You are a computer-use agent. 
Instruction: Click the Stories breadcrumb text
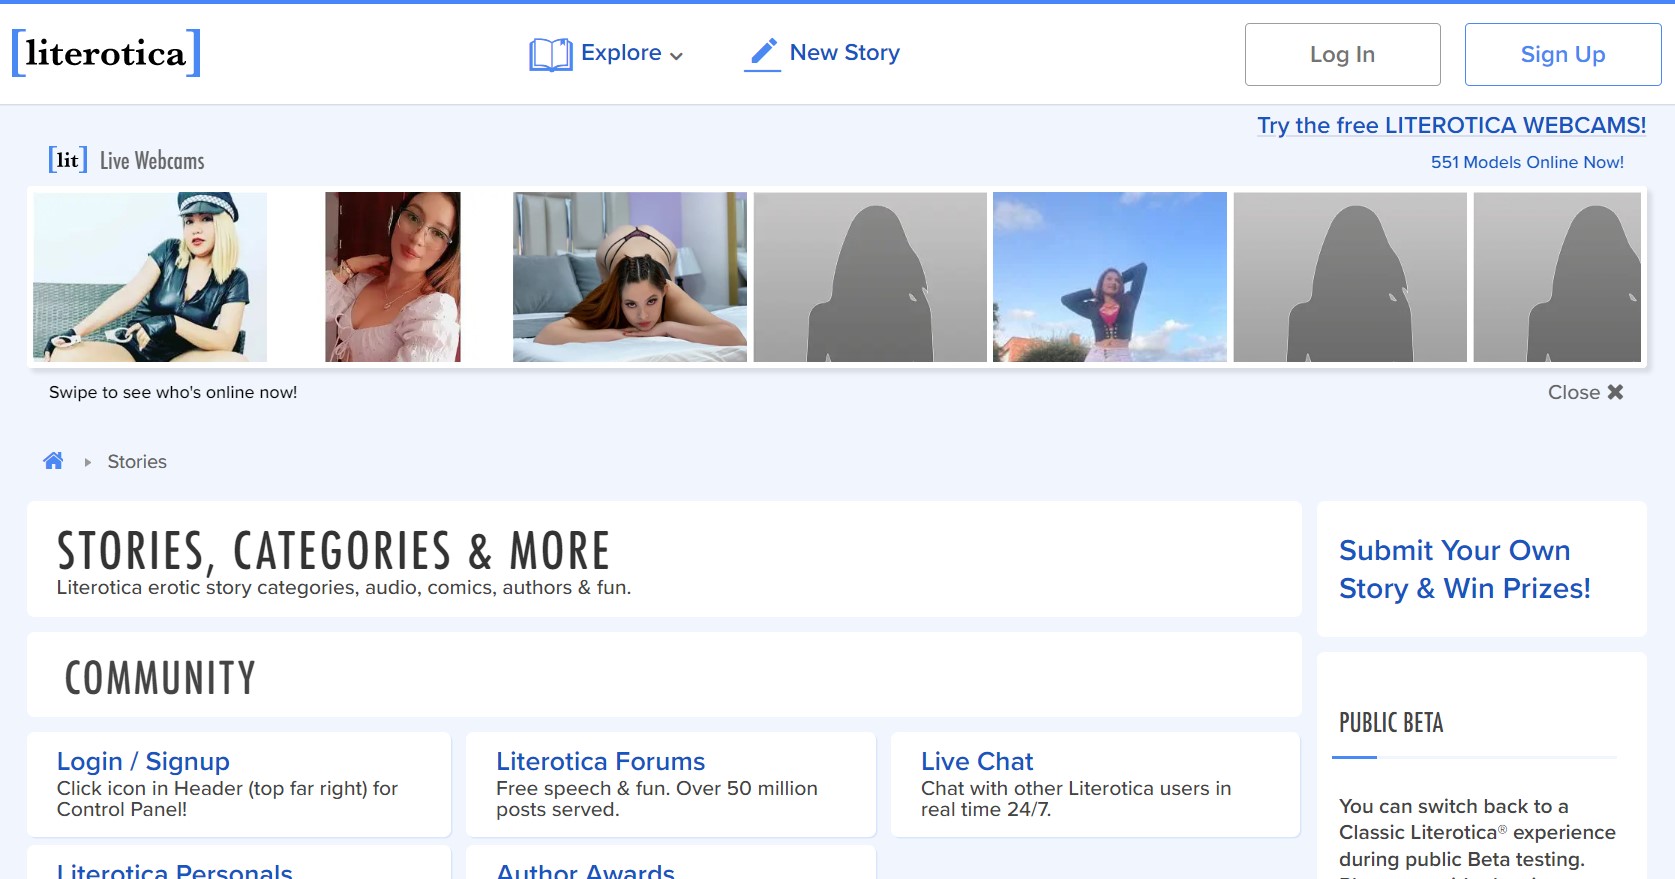click(137, 462)
